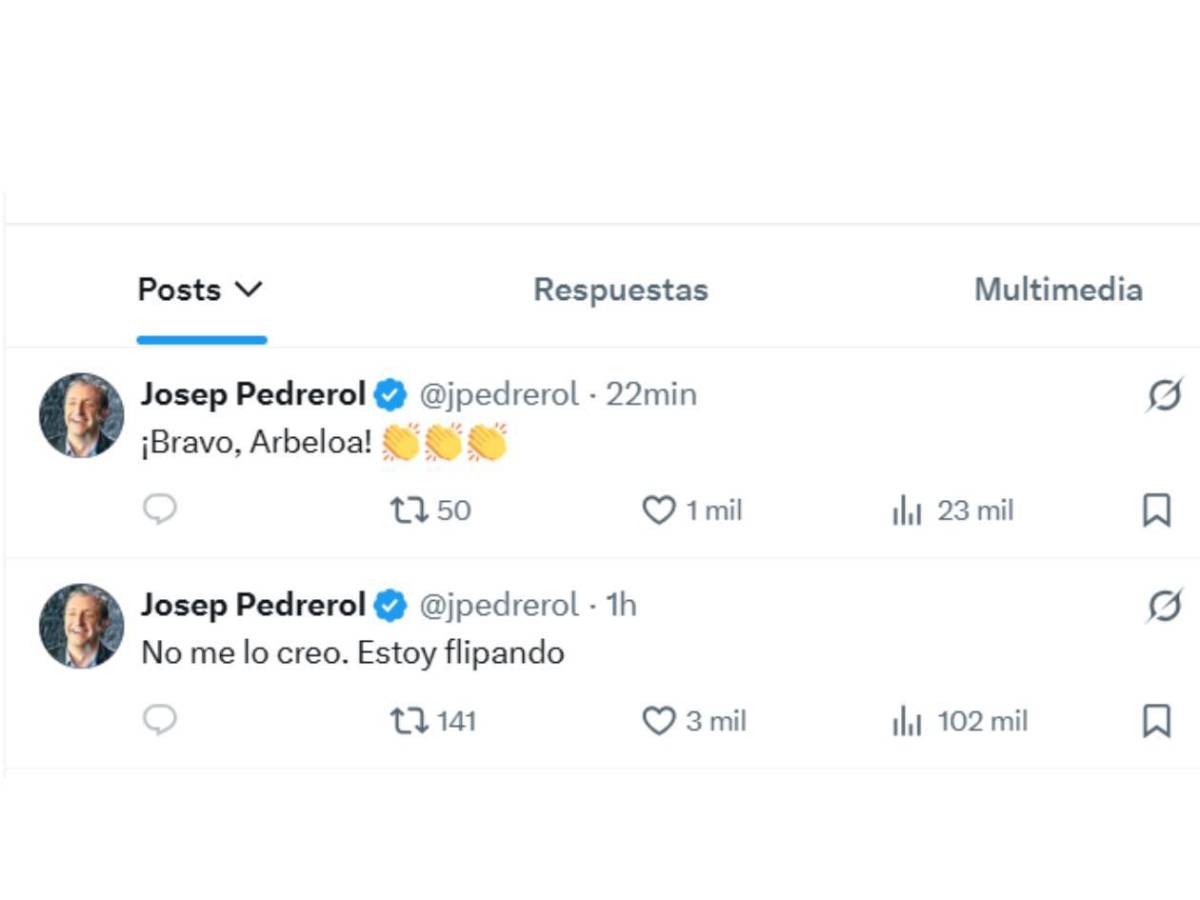Open Posts sorting chevron next to Posts label
The height and width of the screenshot is (900, 1200).
(250, 290)
